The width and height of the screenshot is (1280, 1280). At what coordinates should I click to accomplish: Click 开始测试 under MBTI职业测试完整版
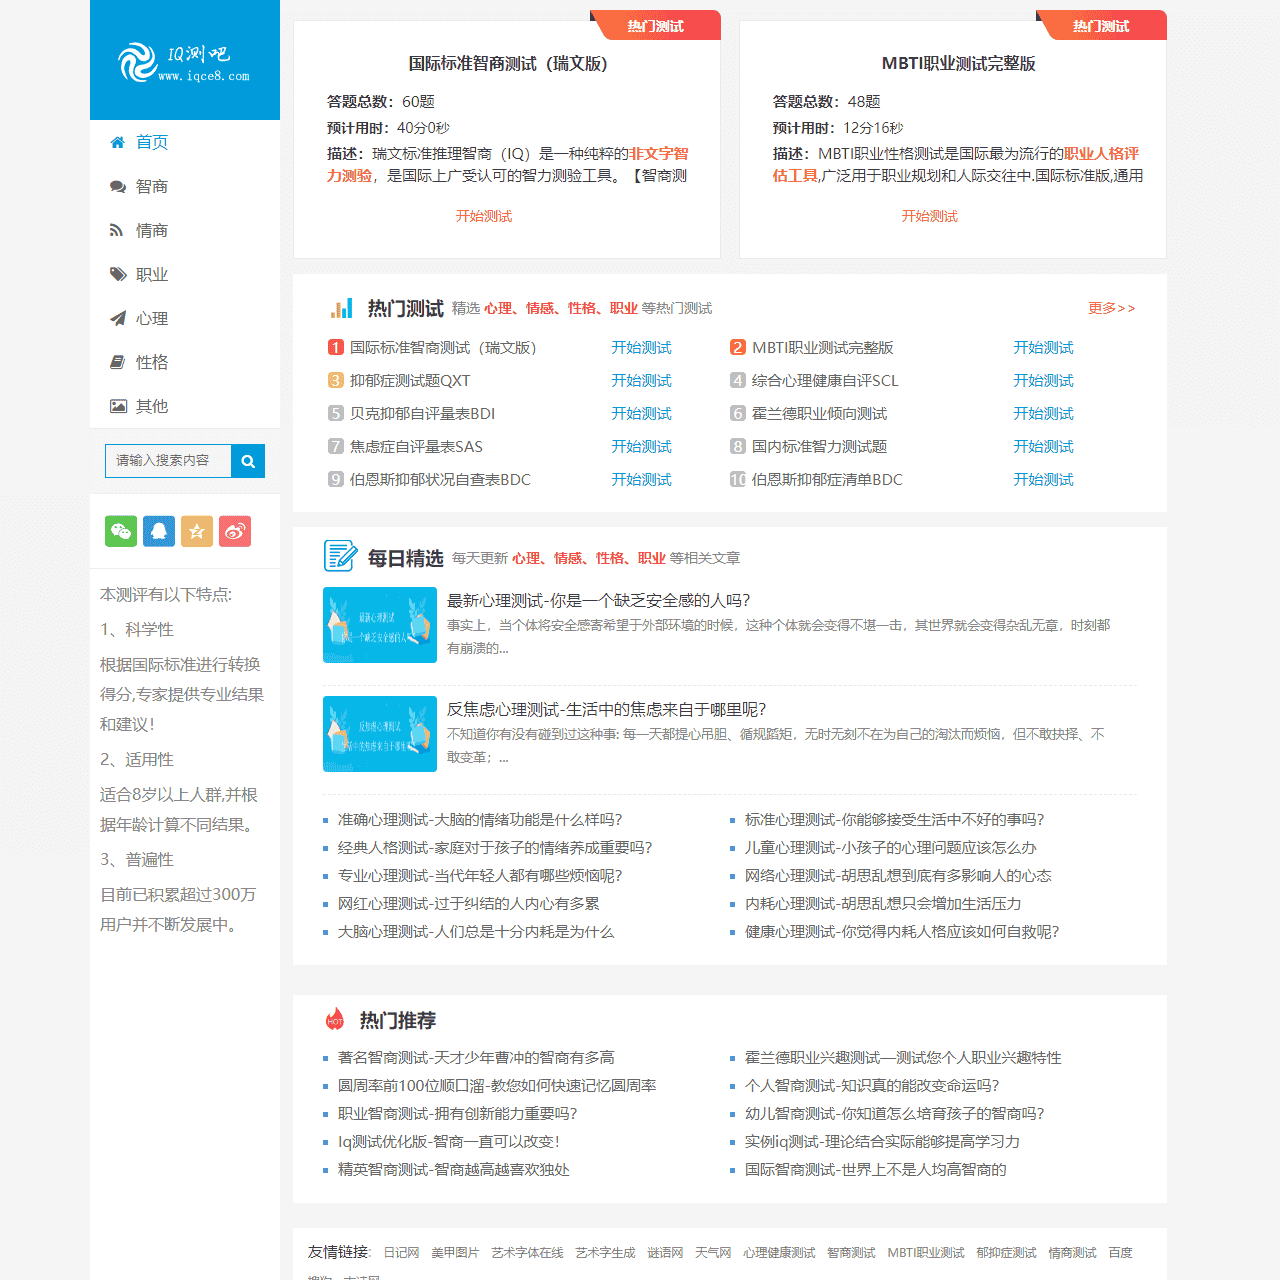pyautogui.click(x=928, y=215)
